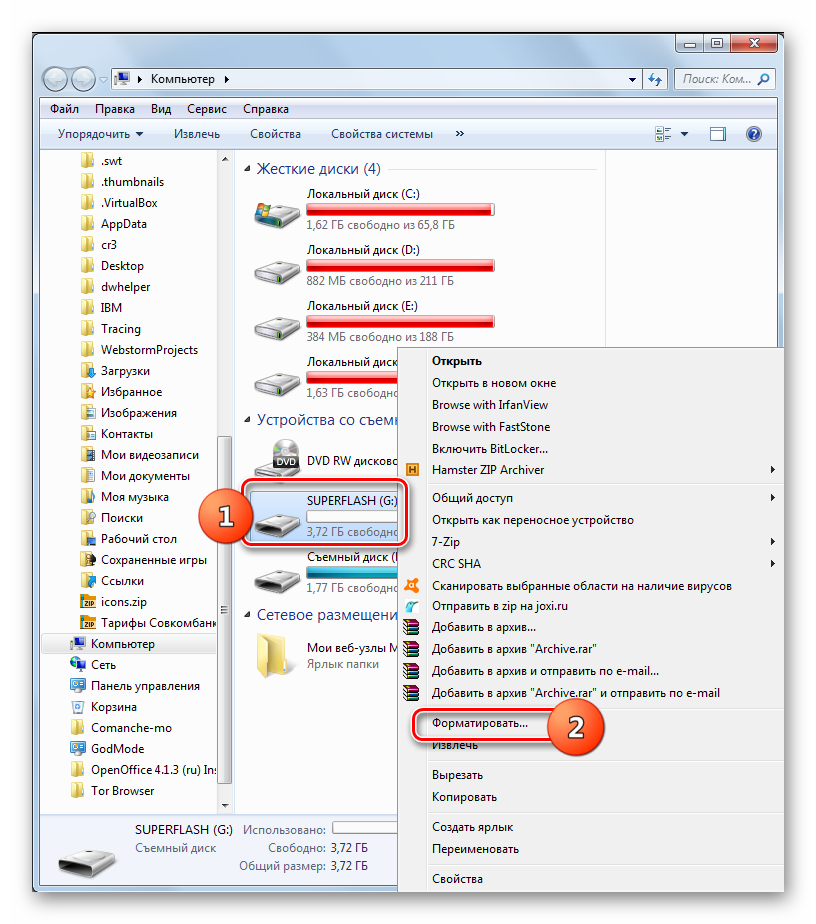Image resolution: width=816 pixels, height=924 pixels.
Task: Expand the view options dropdown arrow
Action: (685, 134)
